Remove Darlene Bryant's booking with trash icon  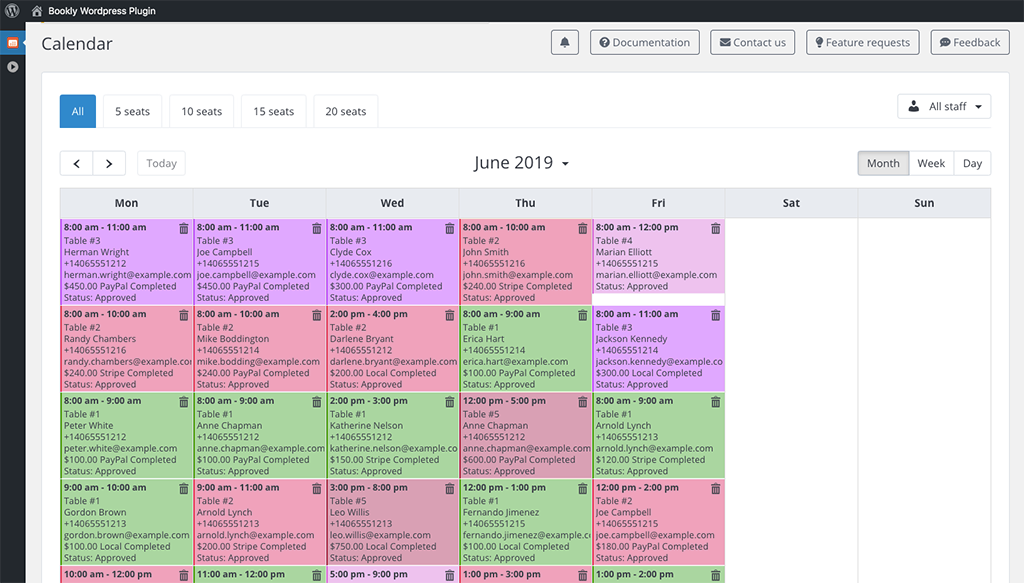(x=450, y=315)
